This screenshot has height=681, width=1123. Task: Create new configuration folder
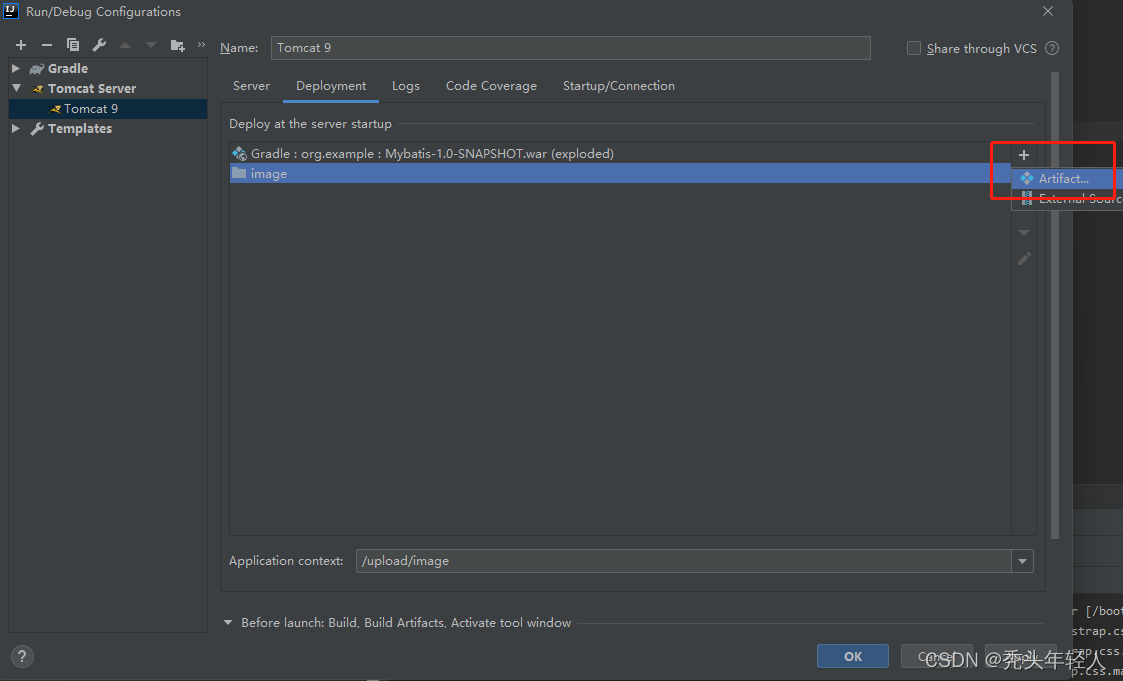click(x=178, y=45)
